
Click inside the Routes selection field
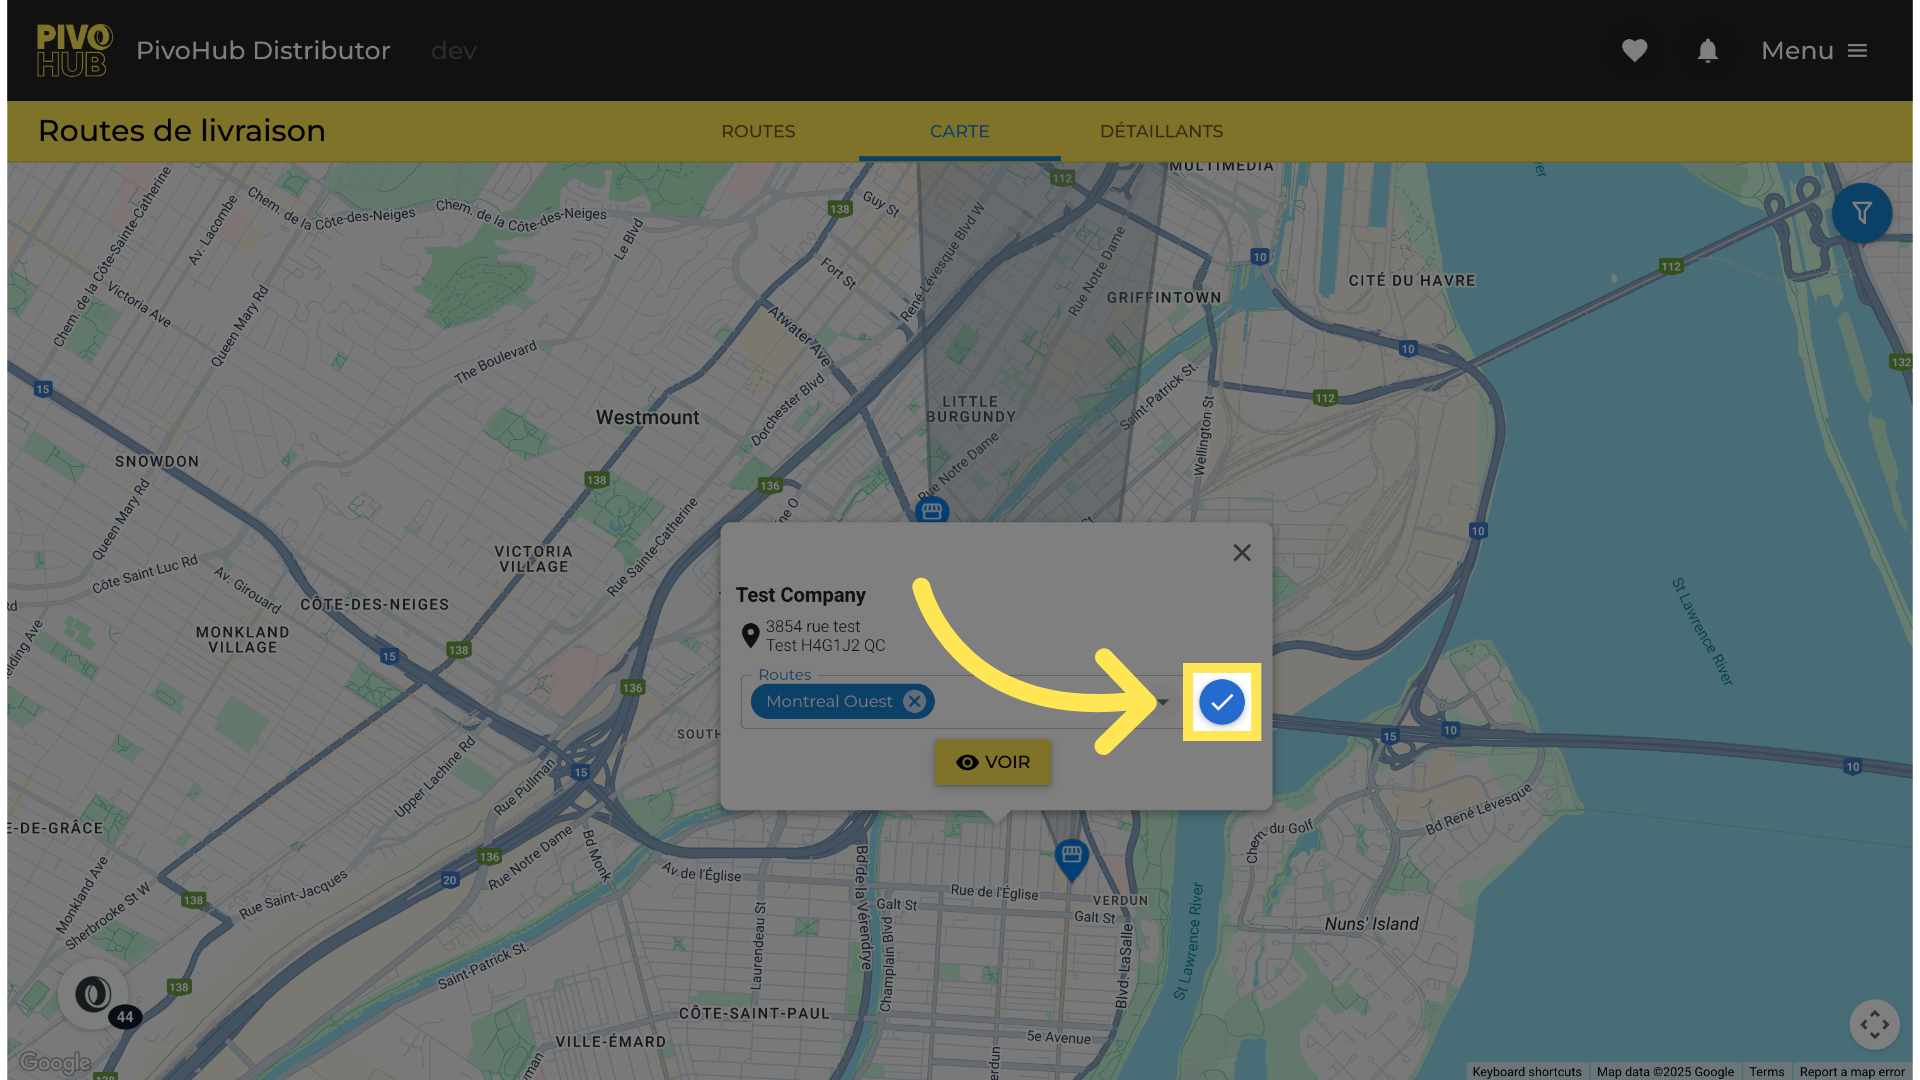click(x=1040, y=702)
